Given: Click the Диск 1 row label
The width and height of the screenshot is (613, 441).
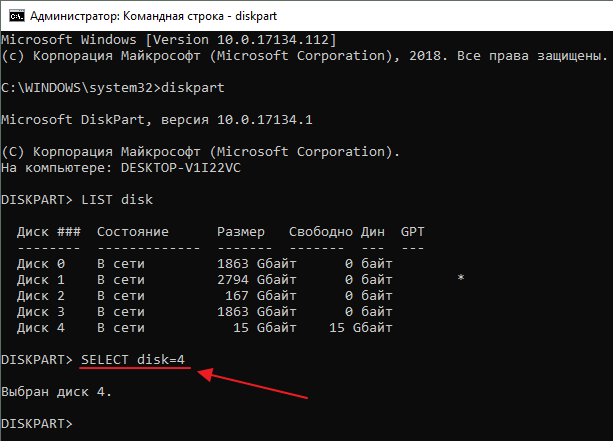Looking at the screenshot, I should coord(41,280).
